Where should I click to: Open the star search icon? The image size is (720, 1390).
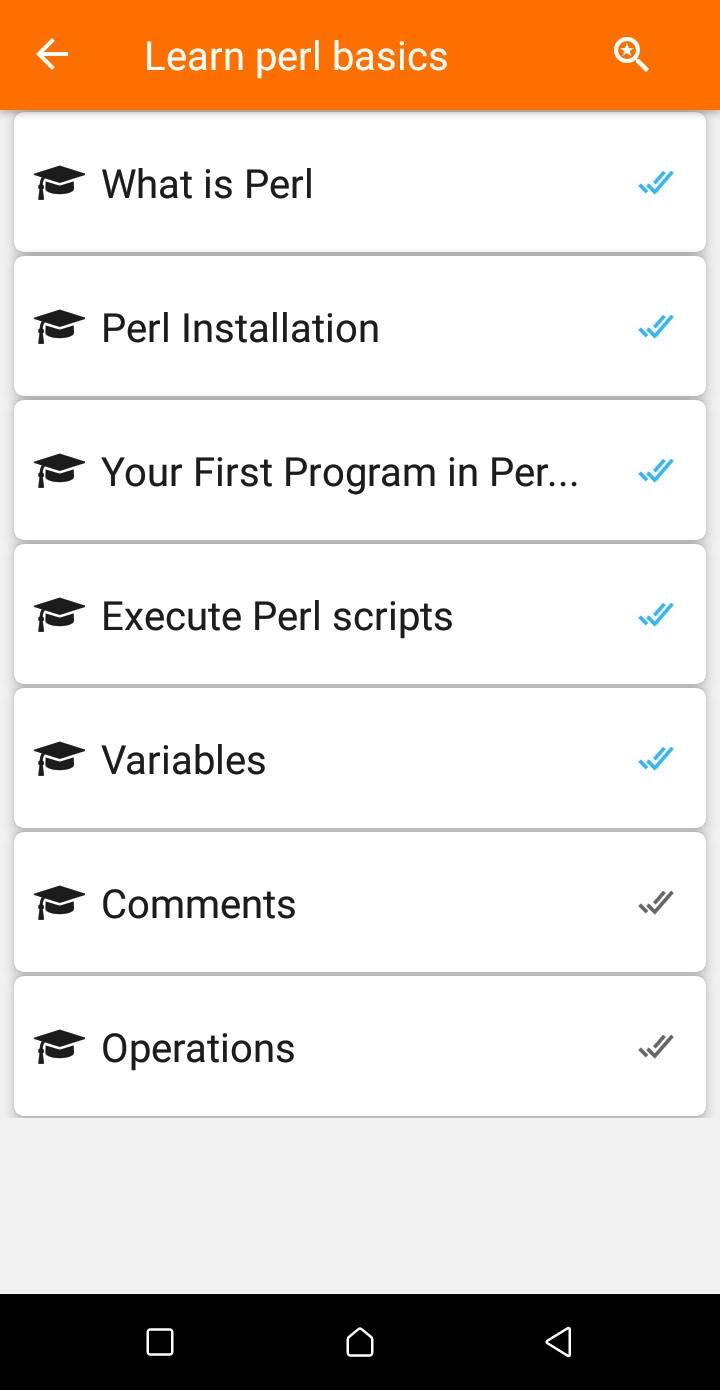point(631,55)
